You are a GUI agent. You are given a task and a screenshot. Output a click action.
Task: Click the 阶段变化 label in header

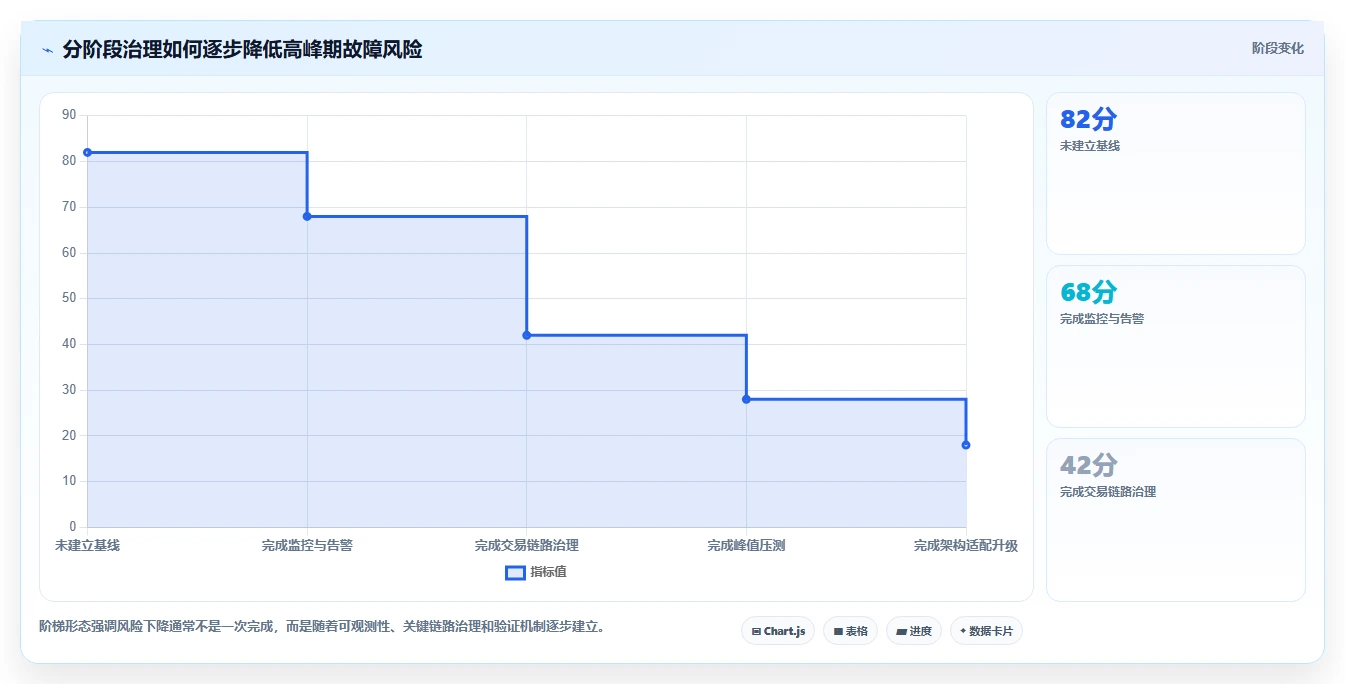tap(1277, 48)
